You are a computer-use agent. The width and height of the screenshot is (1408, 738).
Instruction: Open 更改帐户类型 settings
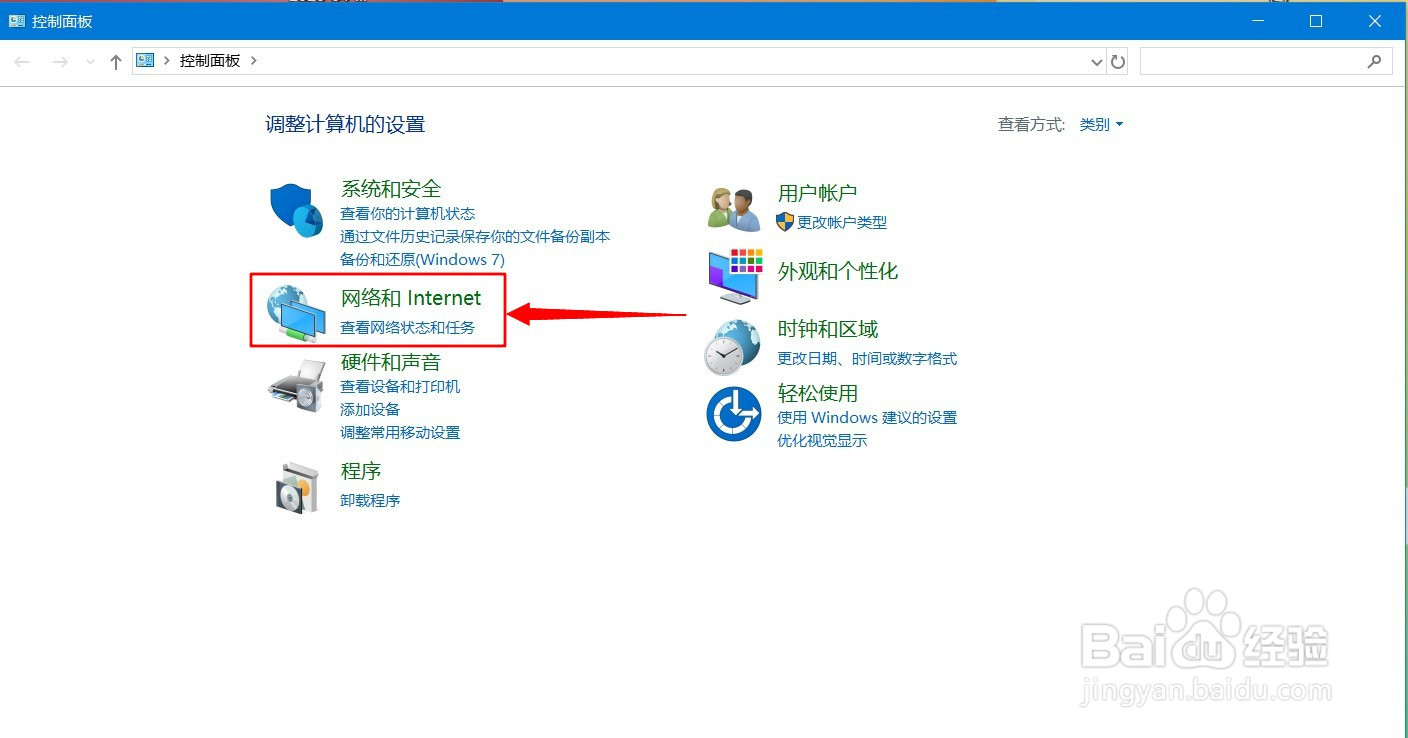pos(842,222)
